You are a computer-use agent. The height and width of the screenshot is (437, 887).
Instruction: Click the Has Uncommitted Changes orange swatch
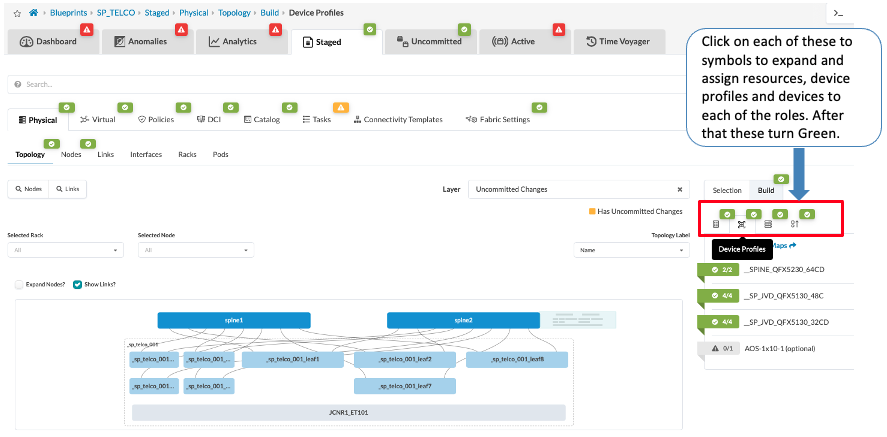point(592,211)
